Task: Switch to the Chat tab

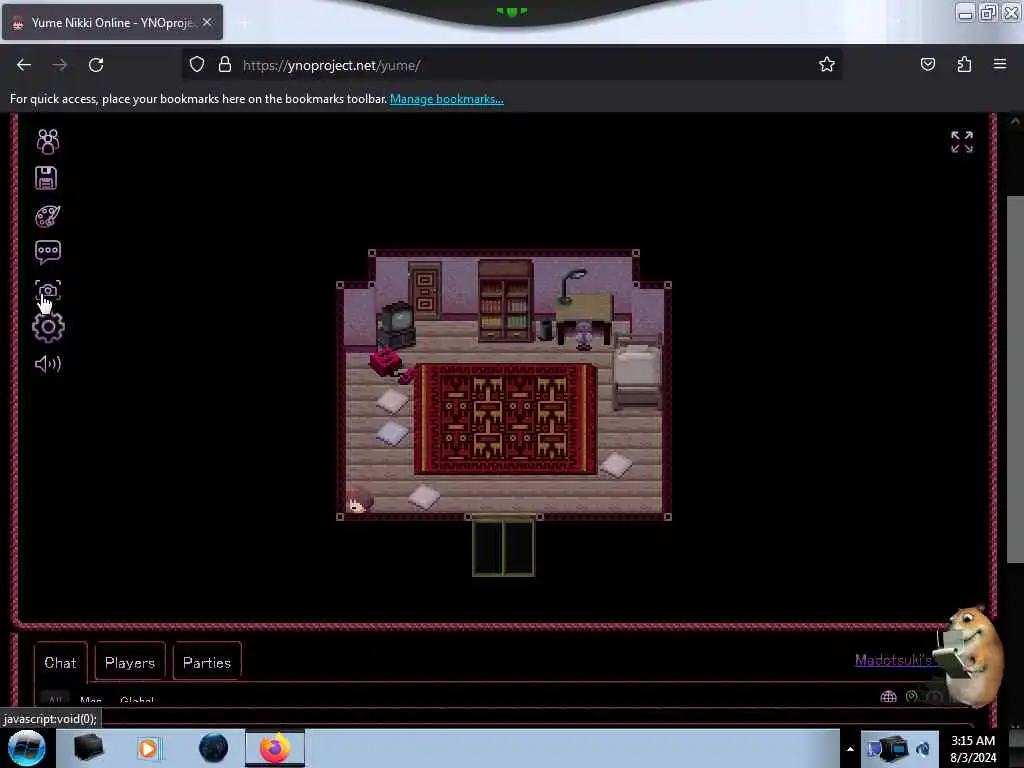Action: click(60, 663)
